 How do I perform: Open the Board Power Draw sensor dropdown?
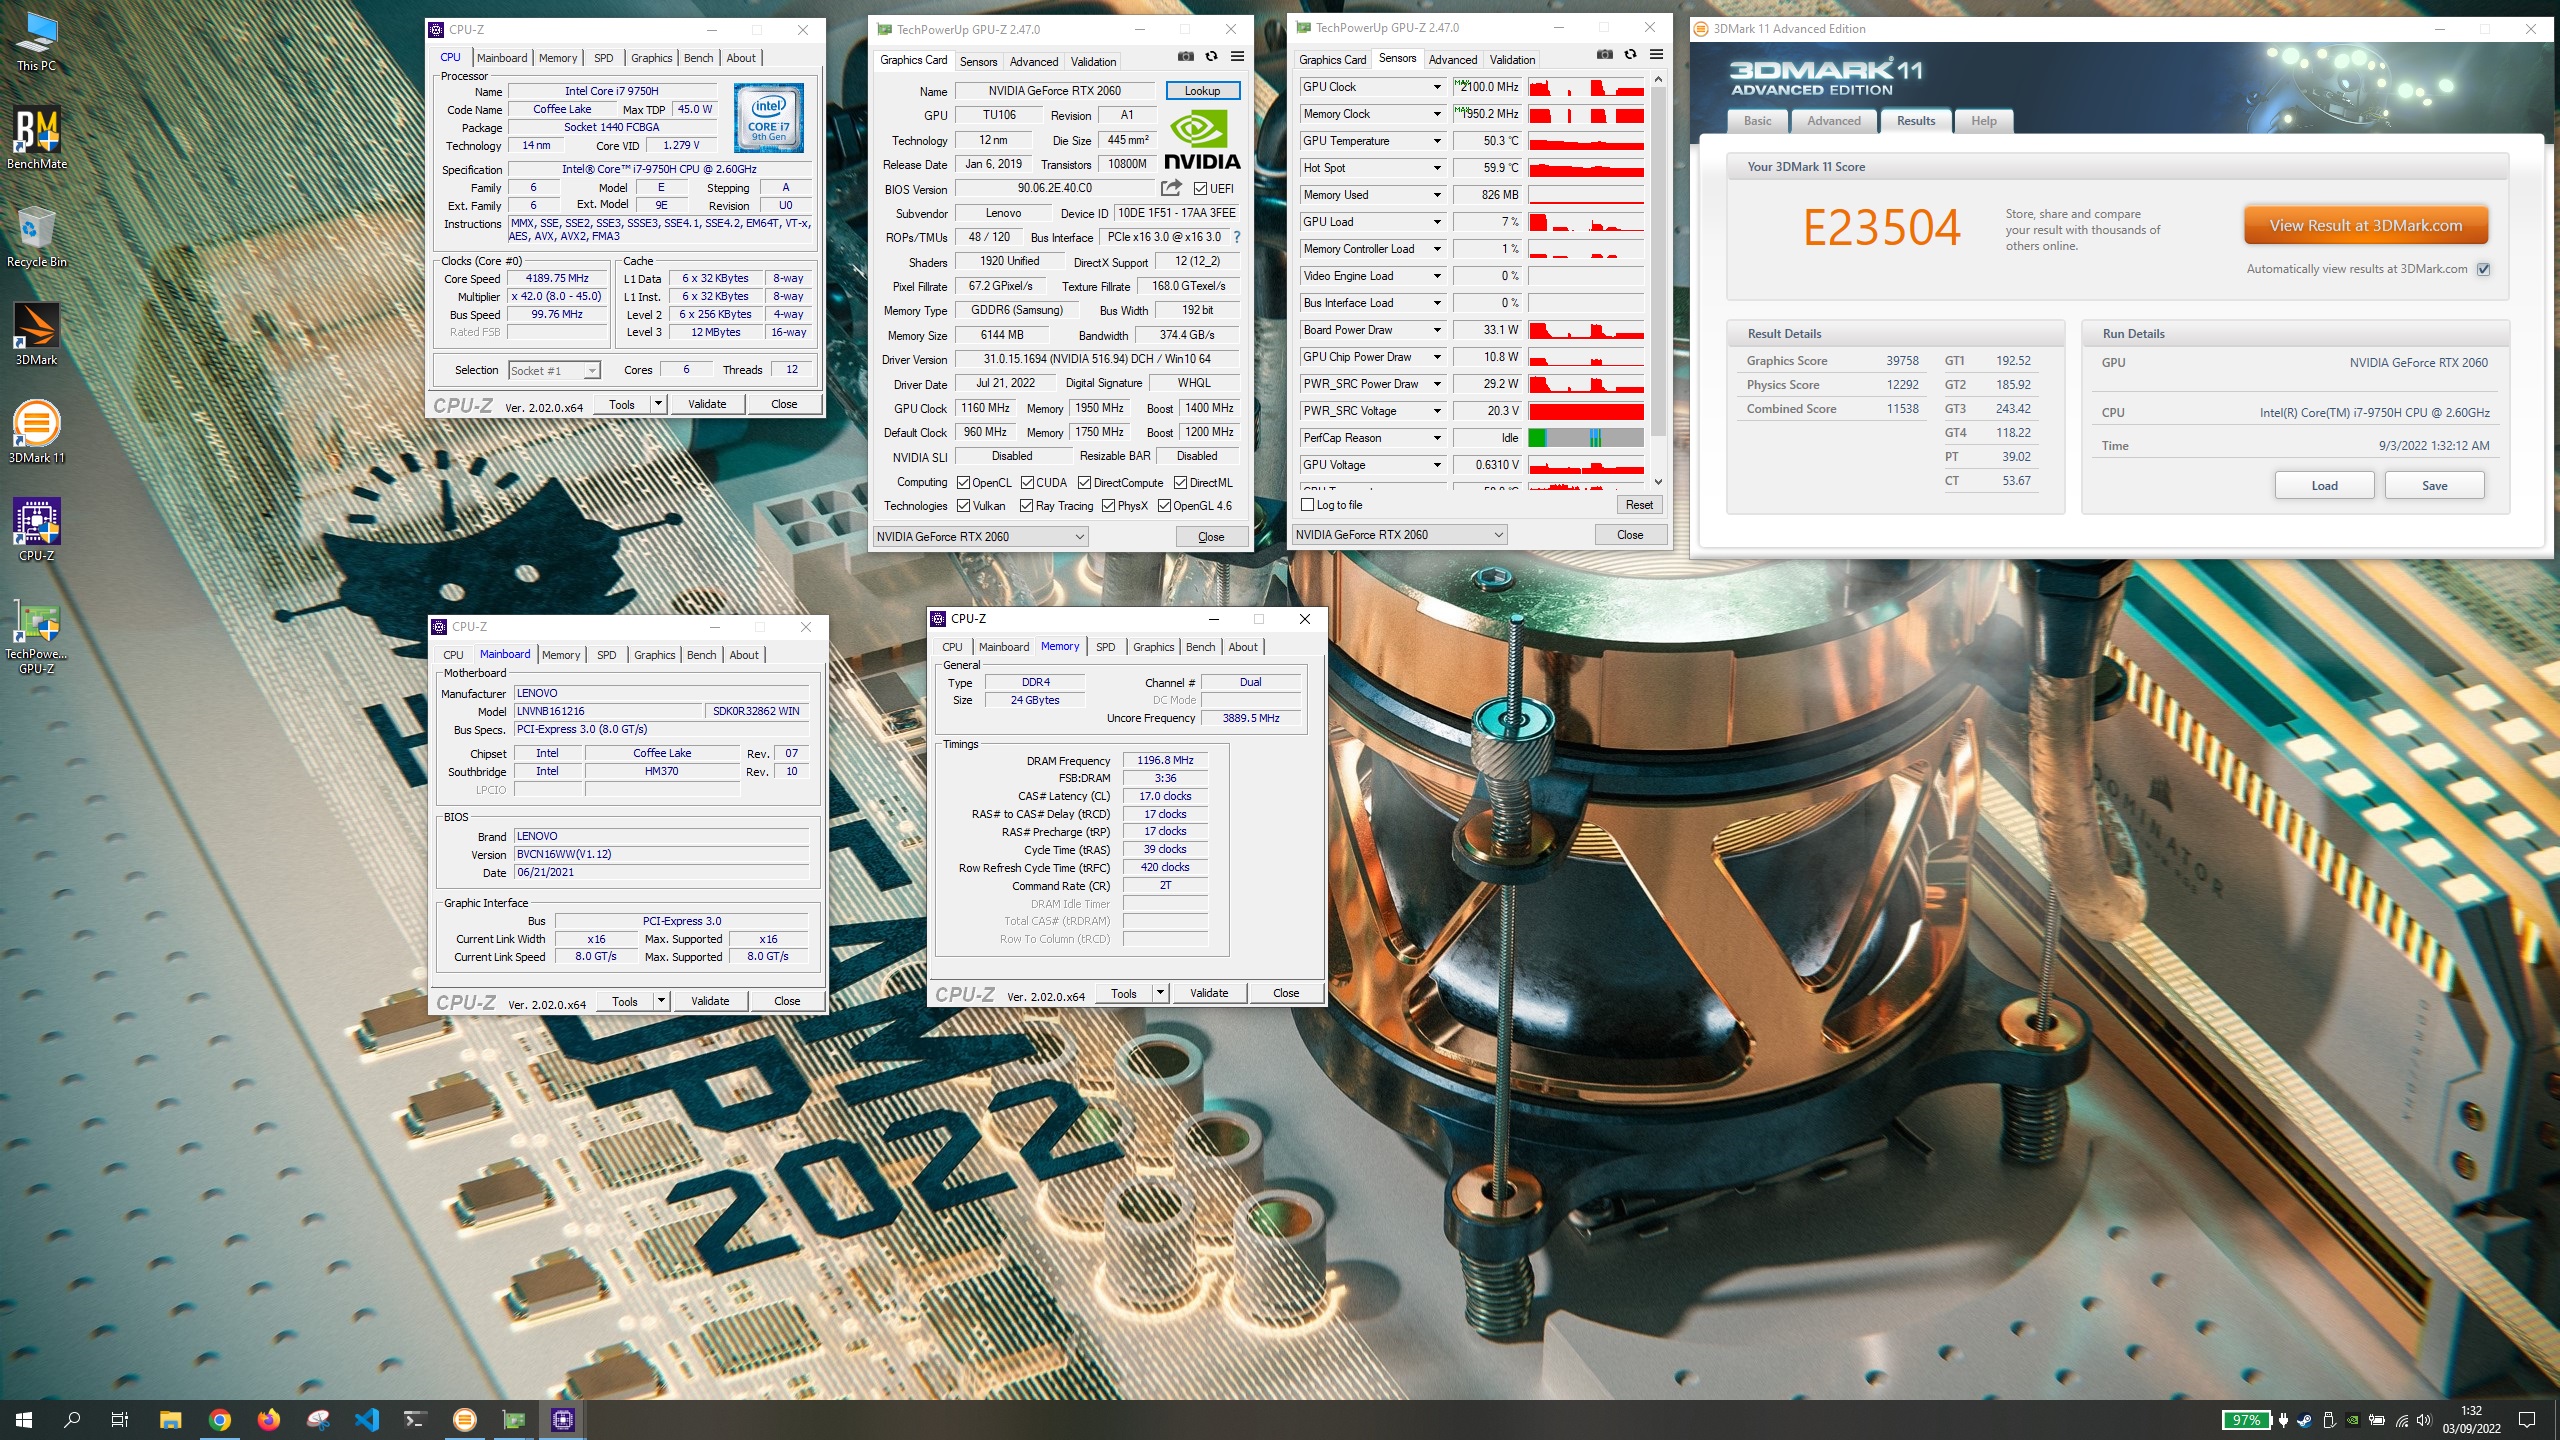[1437, 330]
